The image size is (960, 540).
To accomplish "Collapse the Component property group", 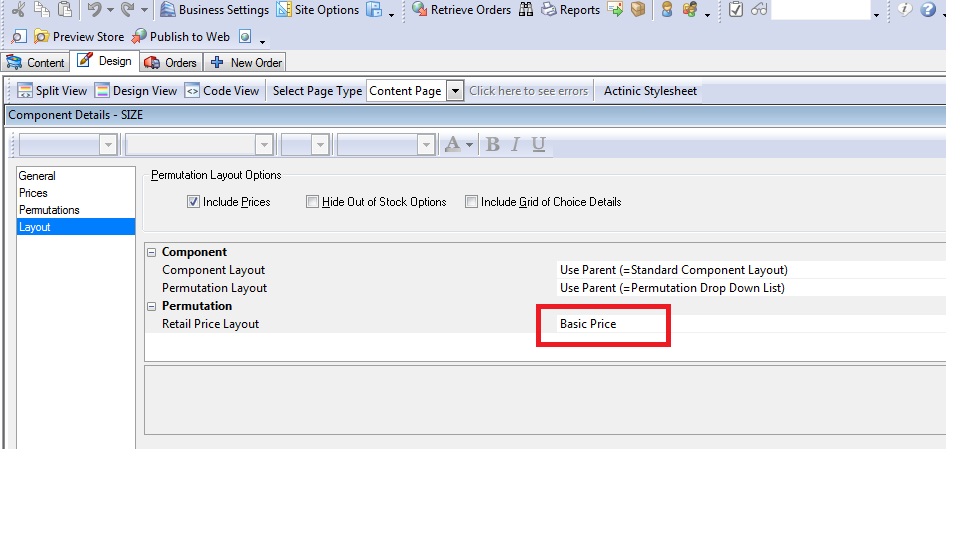I will [152, 253].
